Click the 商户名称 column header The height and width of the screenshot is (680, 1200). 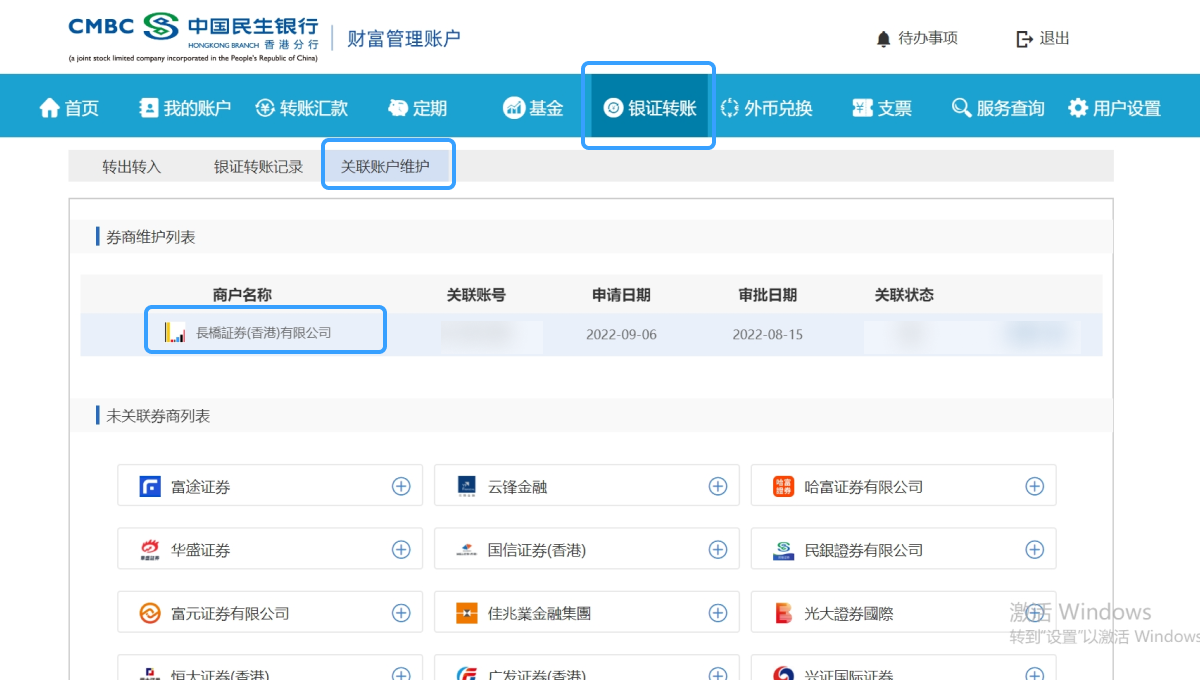242,295
